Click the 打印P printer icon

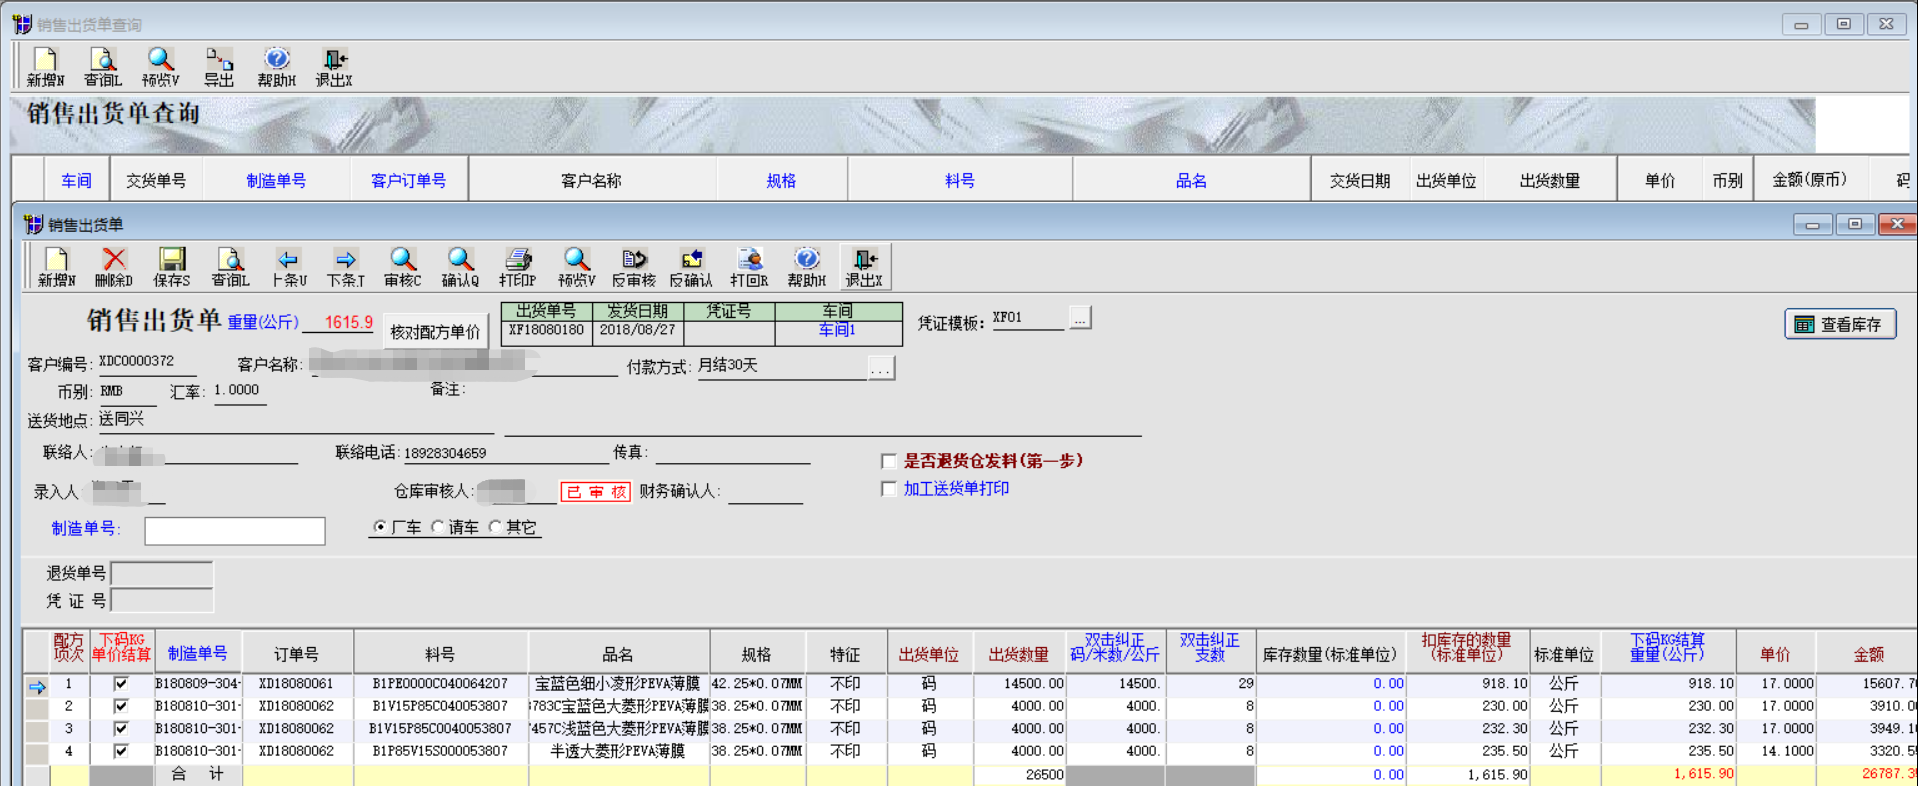point(518,267)
